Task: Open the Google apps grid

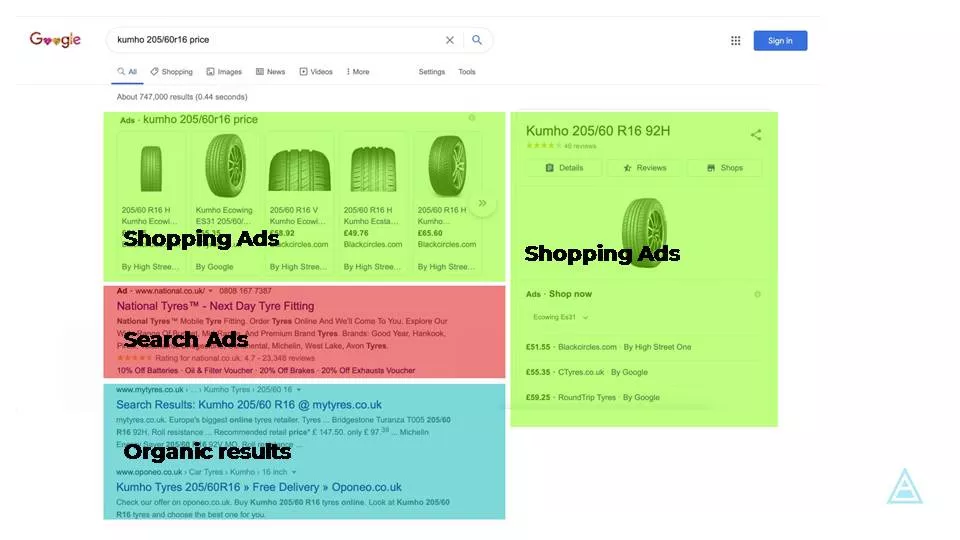Action: [735, 40]
